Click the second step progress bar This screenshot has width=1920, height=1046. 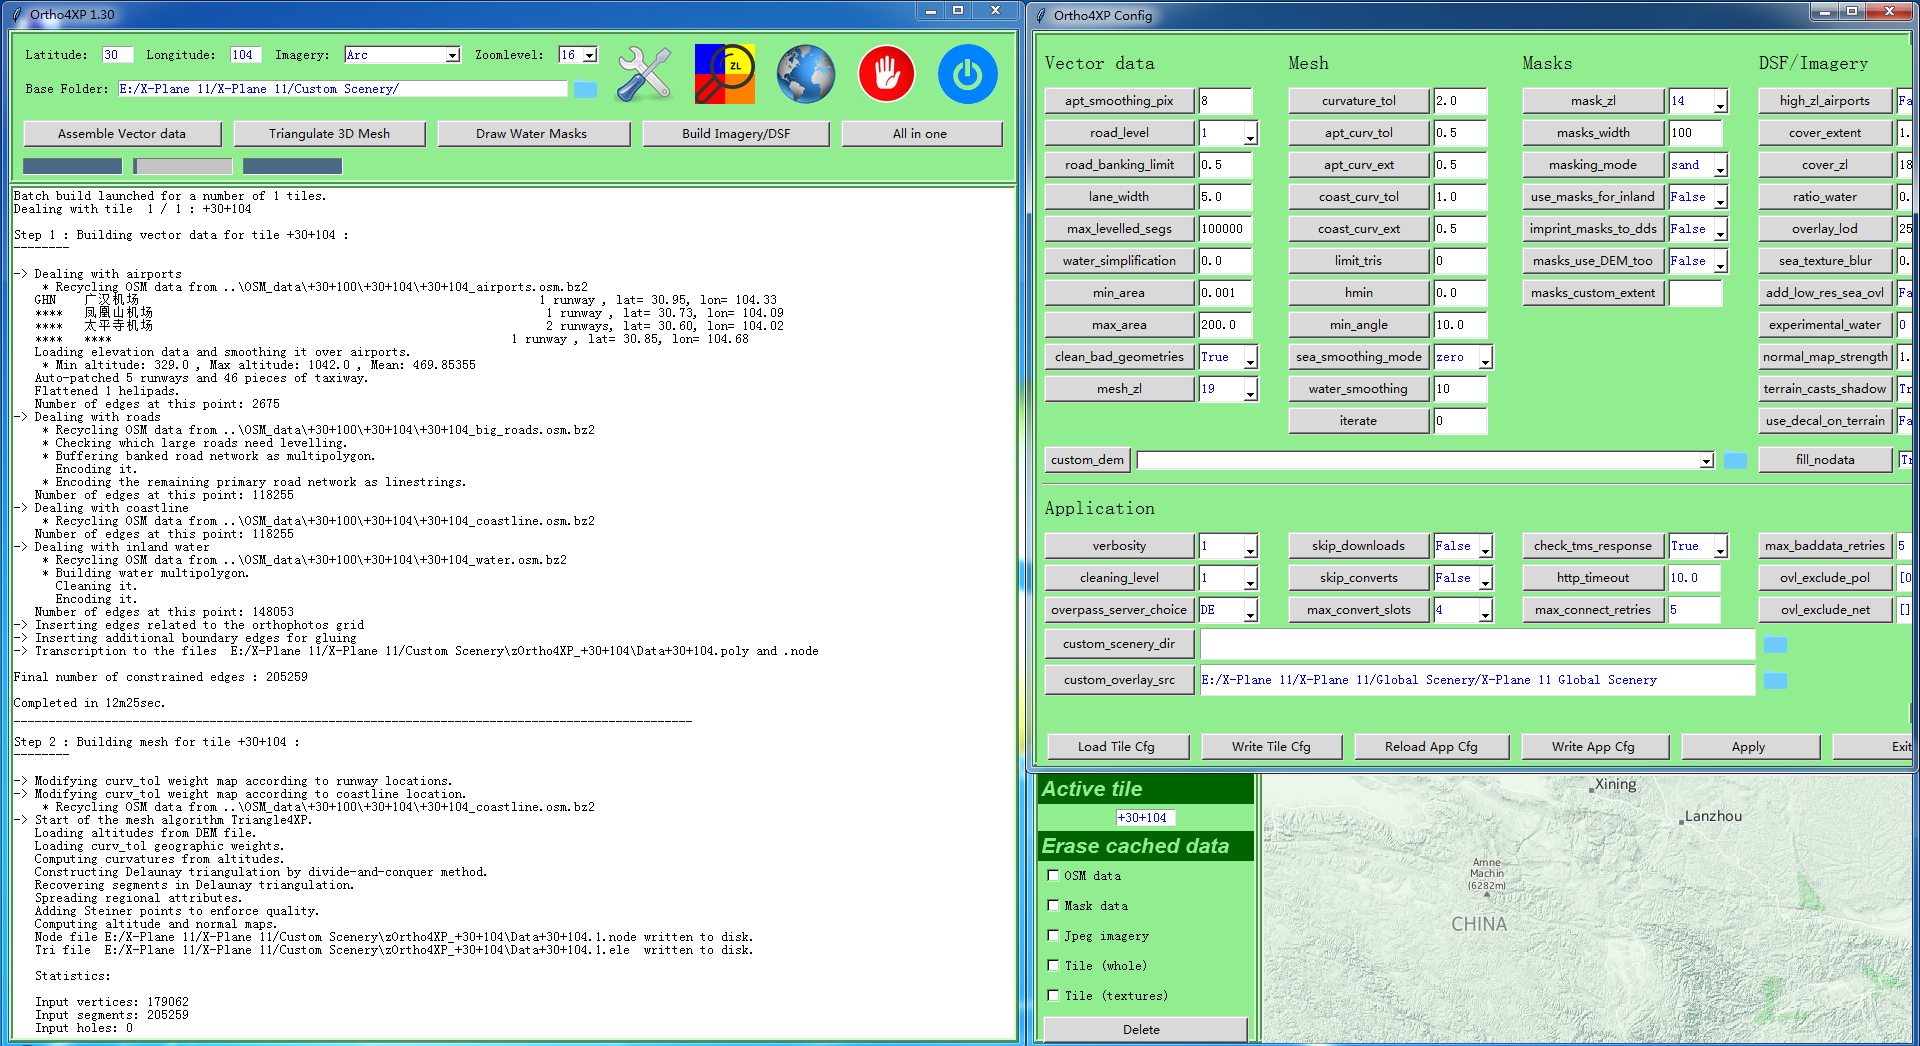183,166
